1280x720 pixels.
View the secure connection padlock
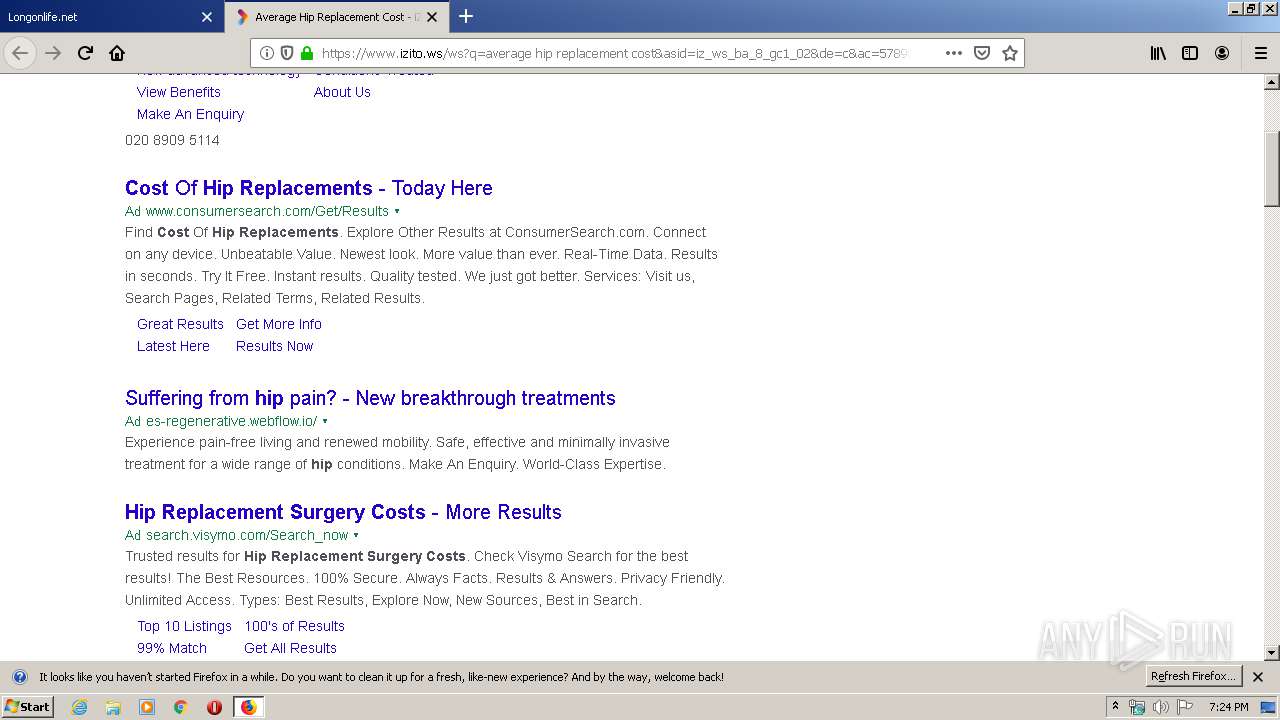(307, 53)
